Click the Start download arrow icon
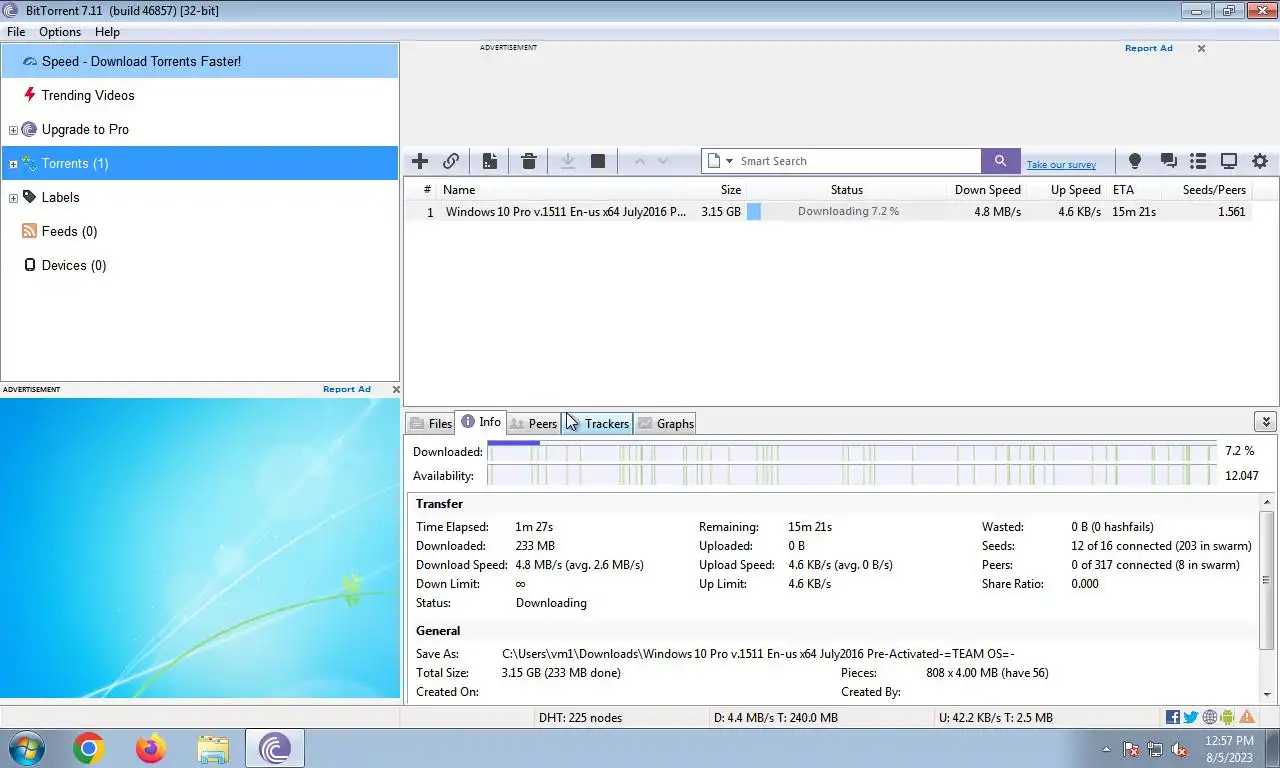The width and height of the screenshot is (1280, 768). point(568,161)
